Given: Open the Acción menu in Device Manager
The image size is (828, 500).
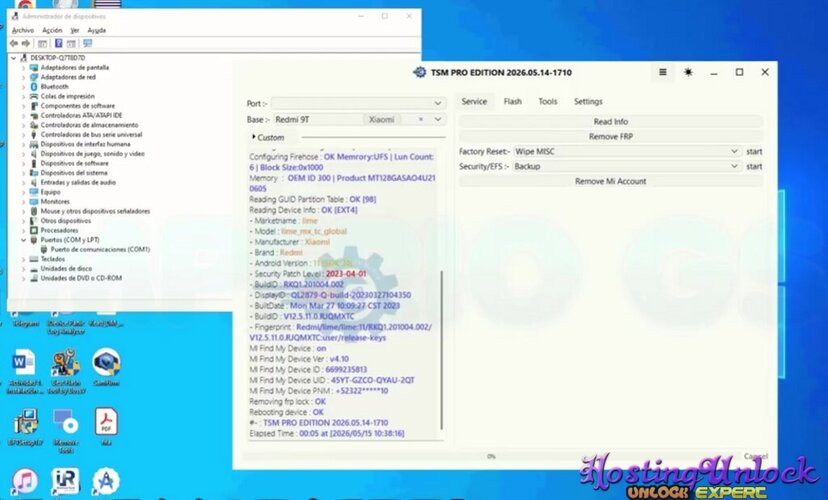Looking at the screenshot, I should (52, 31).
